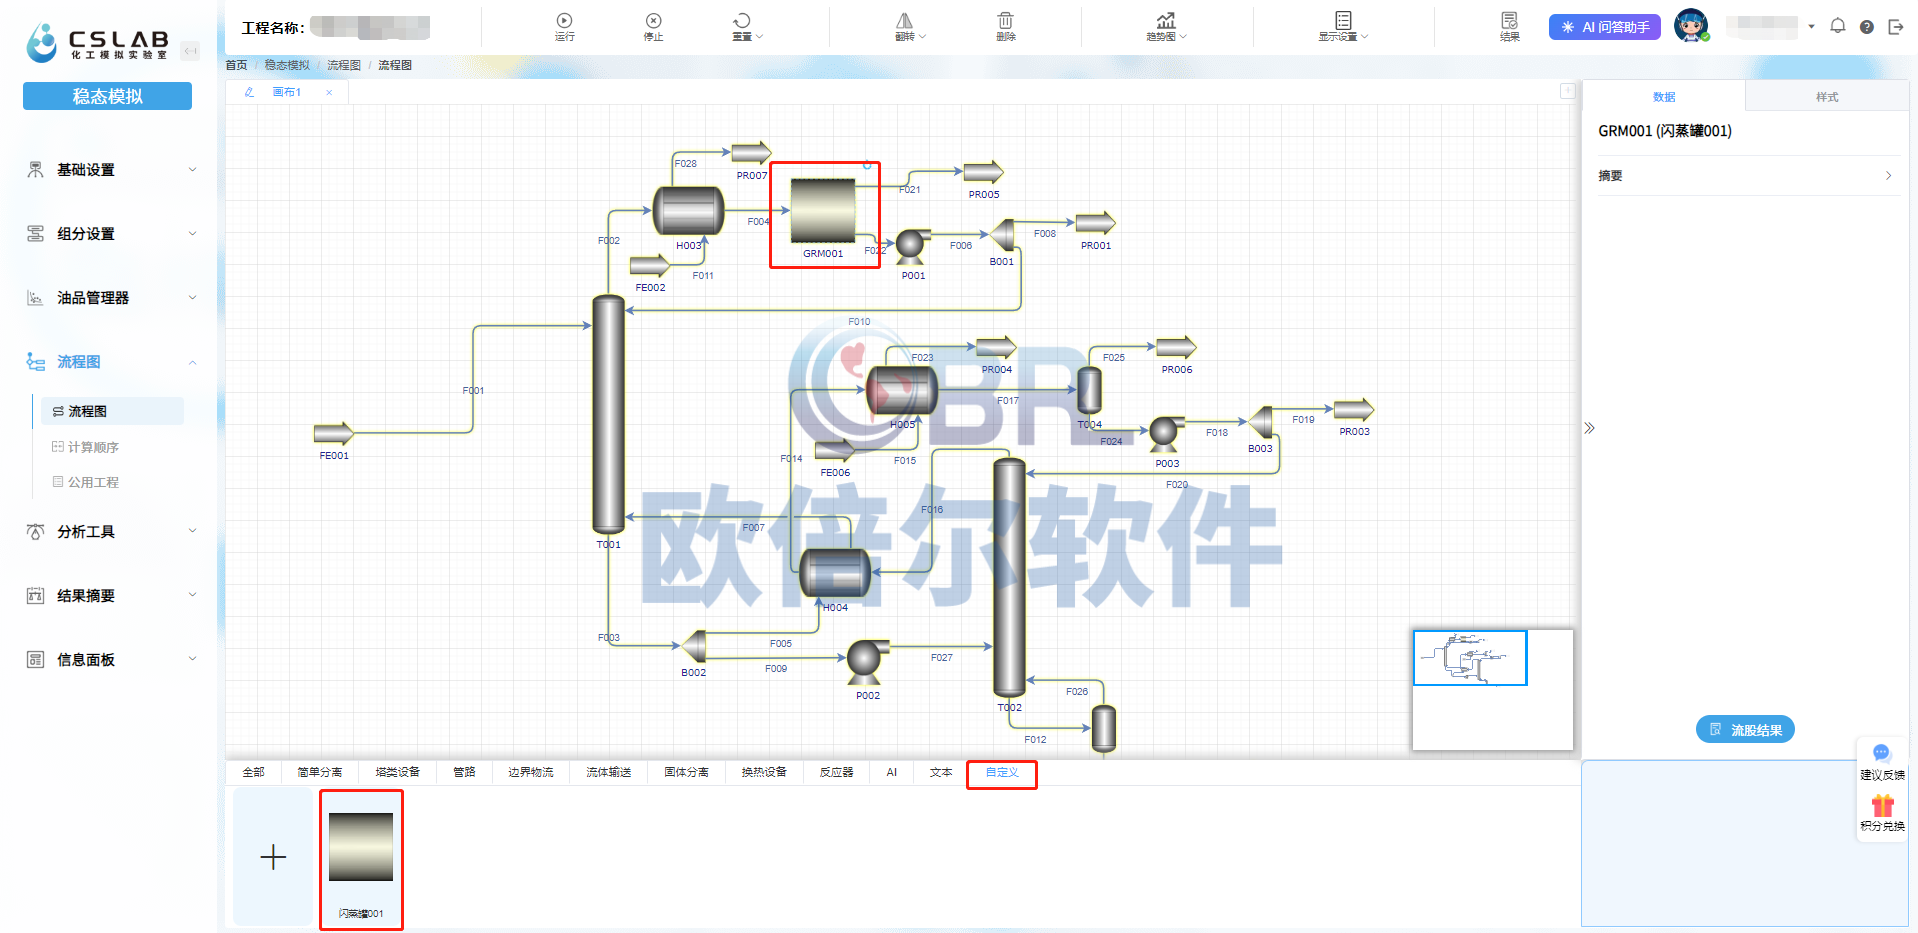Click the logout icon at top right
This screenshot has height=933, width=1918.
pyautogui.click(x=1895, y=27)
